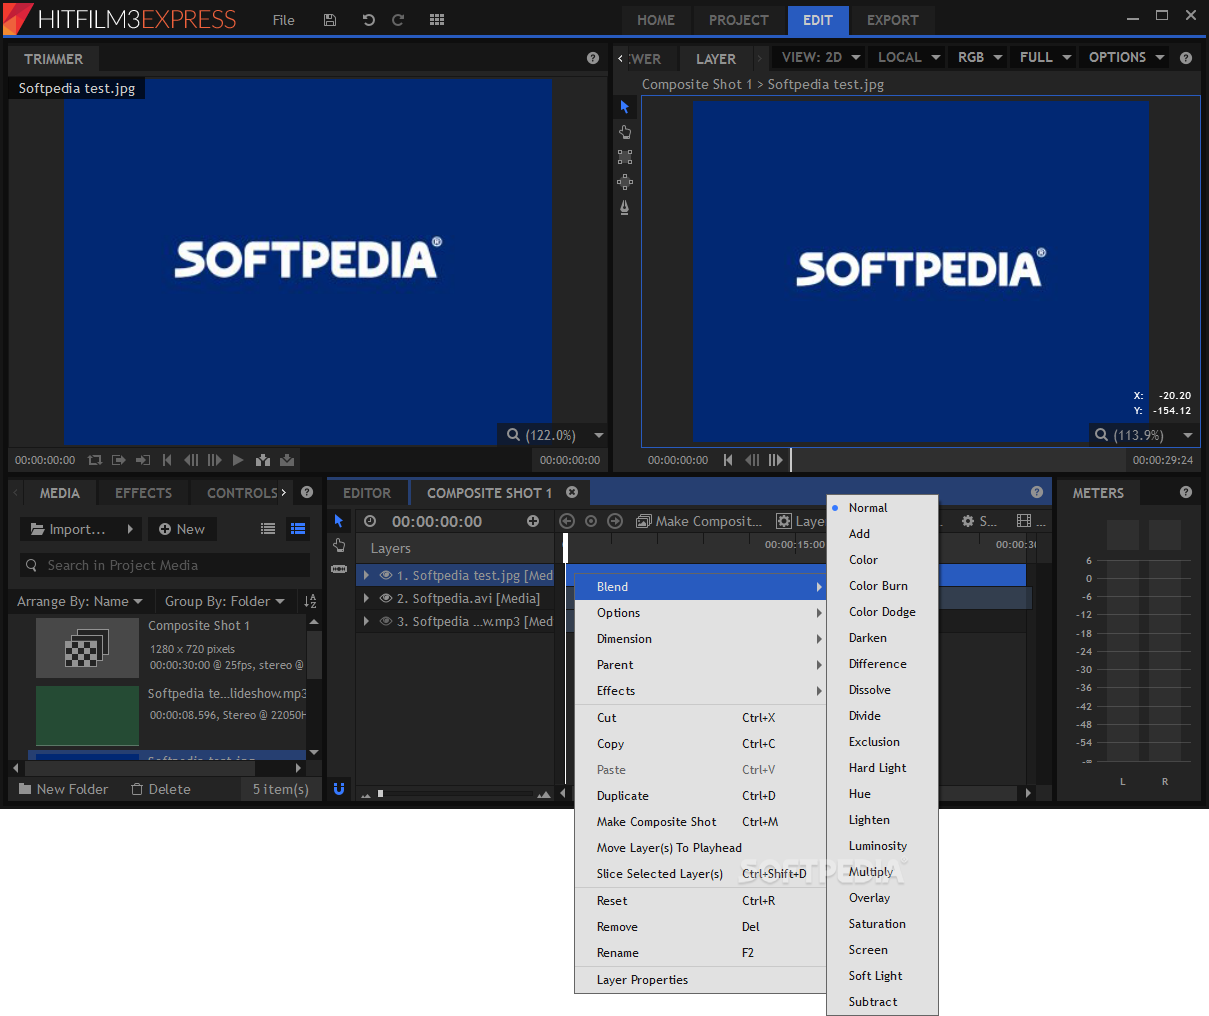This screenshot has height=1016, width=1209.
Task: Click Make Composite Shot toolbar button
Action: [699, 521]
